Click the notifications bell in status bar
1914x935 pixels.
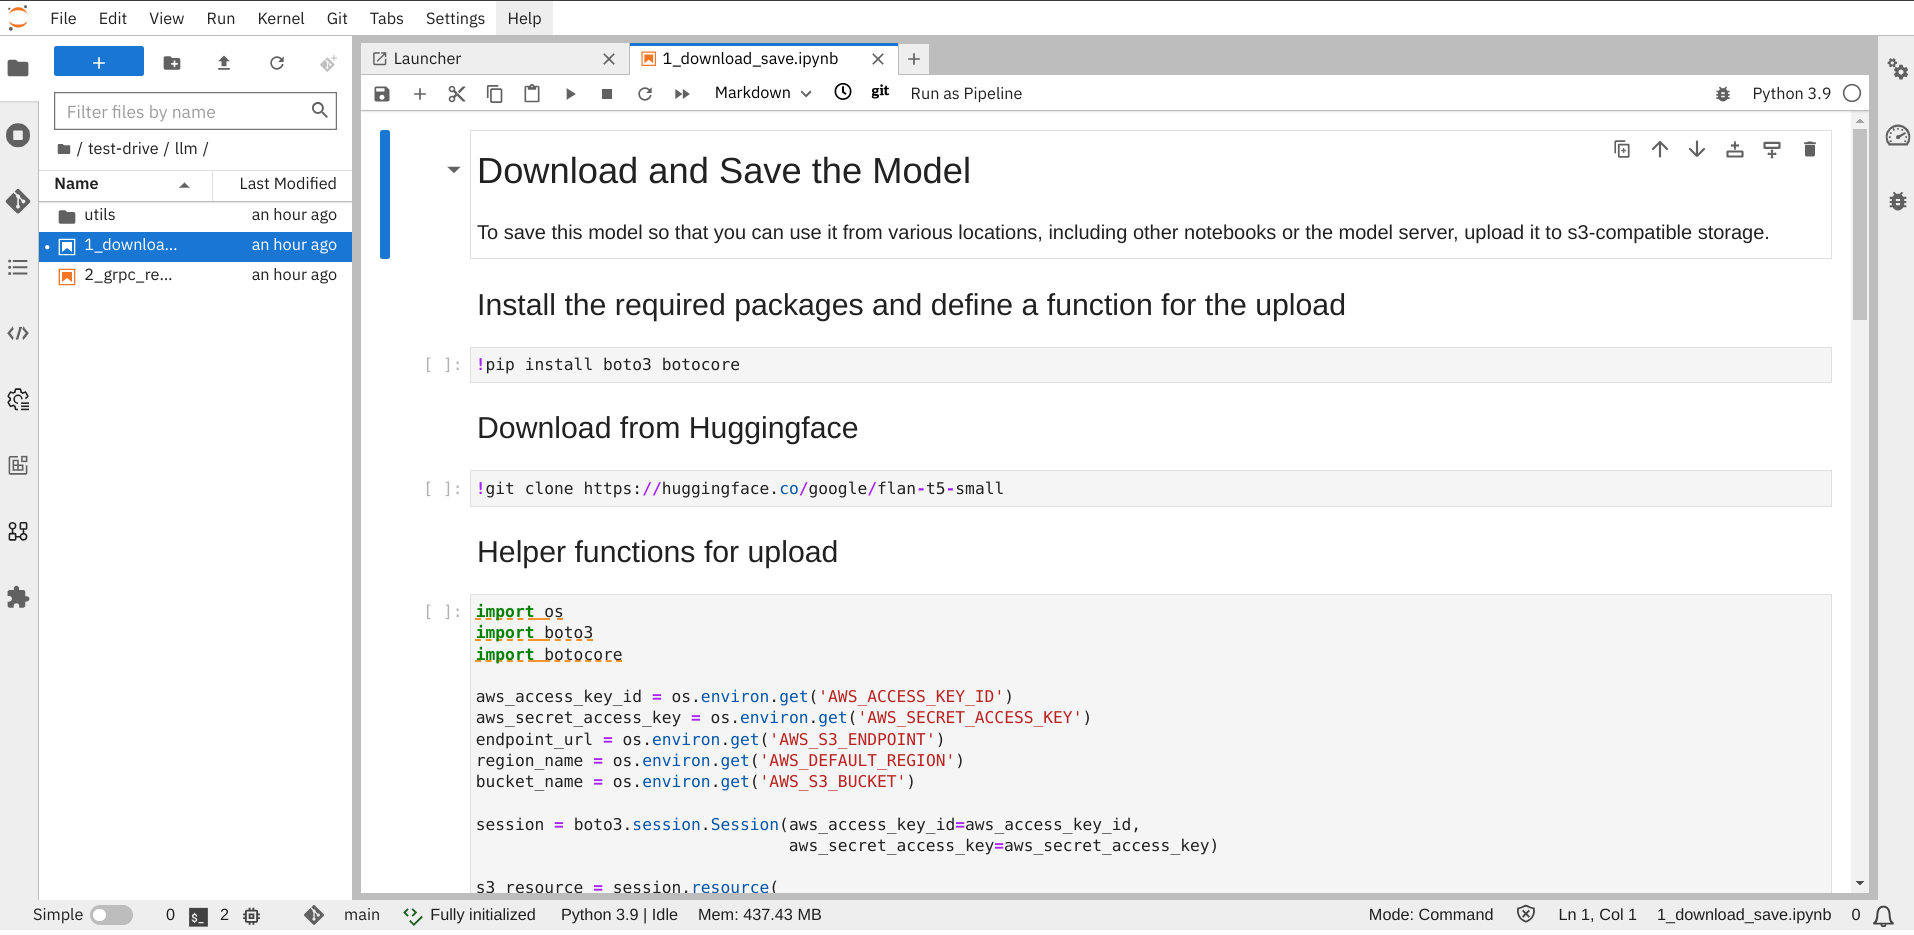pos(1884,915)
